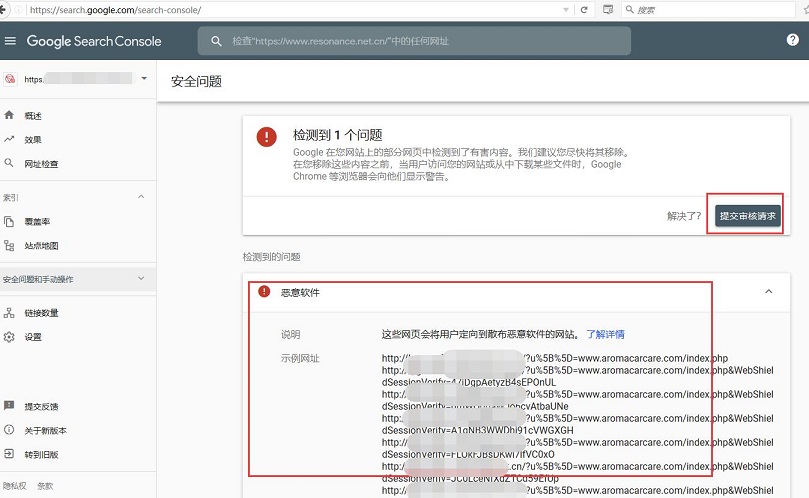Click the red alert icon beside 检测到 1 个问题

pos(266,137)
